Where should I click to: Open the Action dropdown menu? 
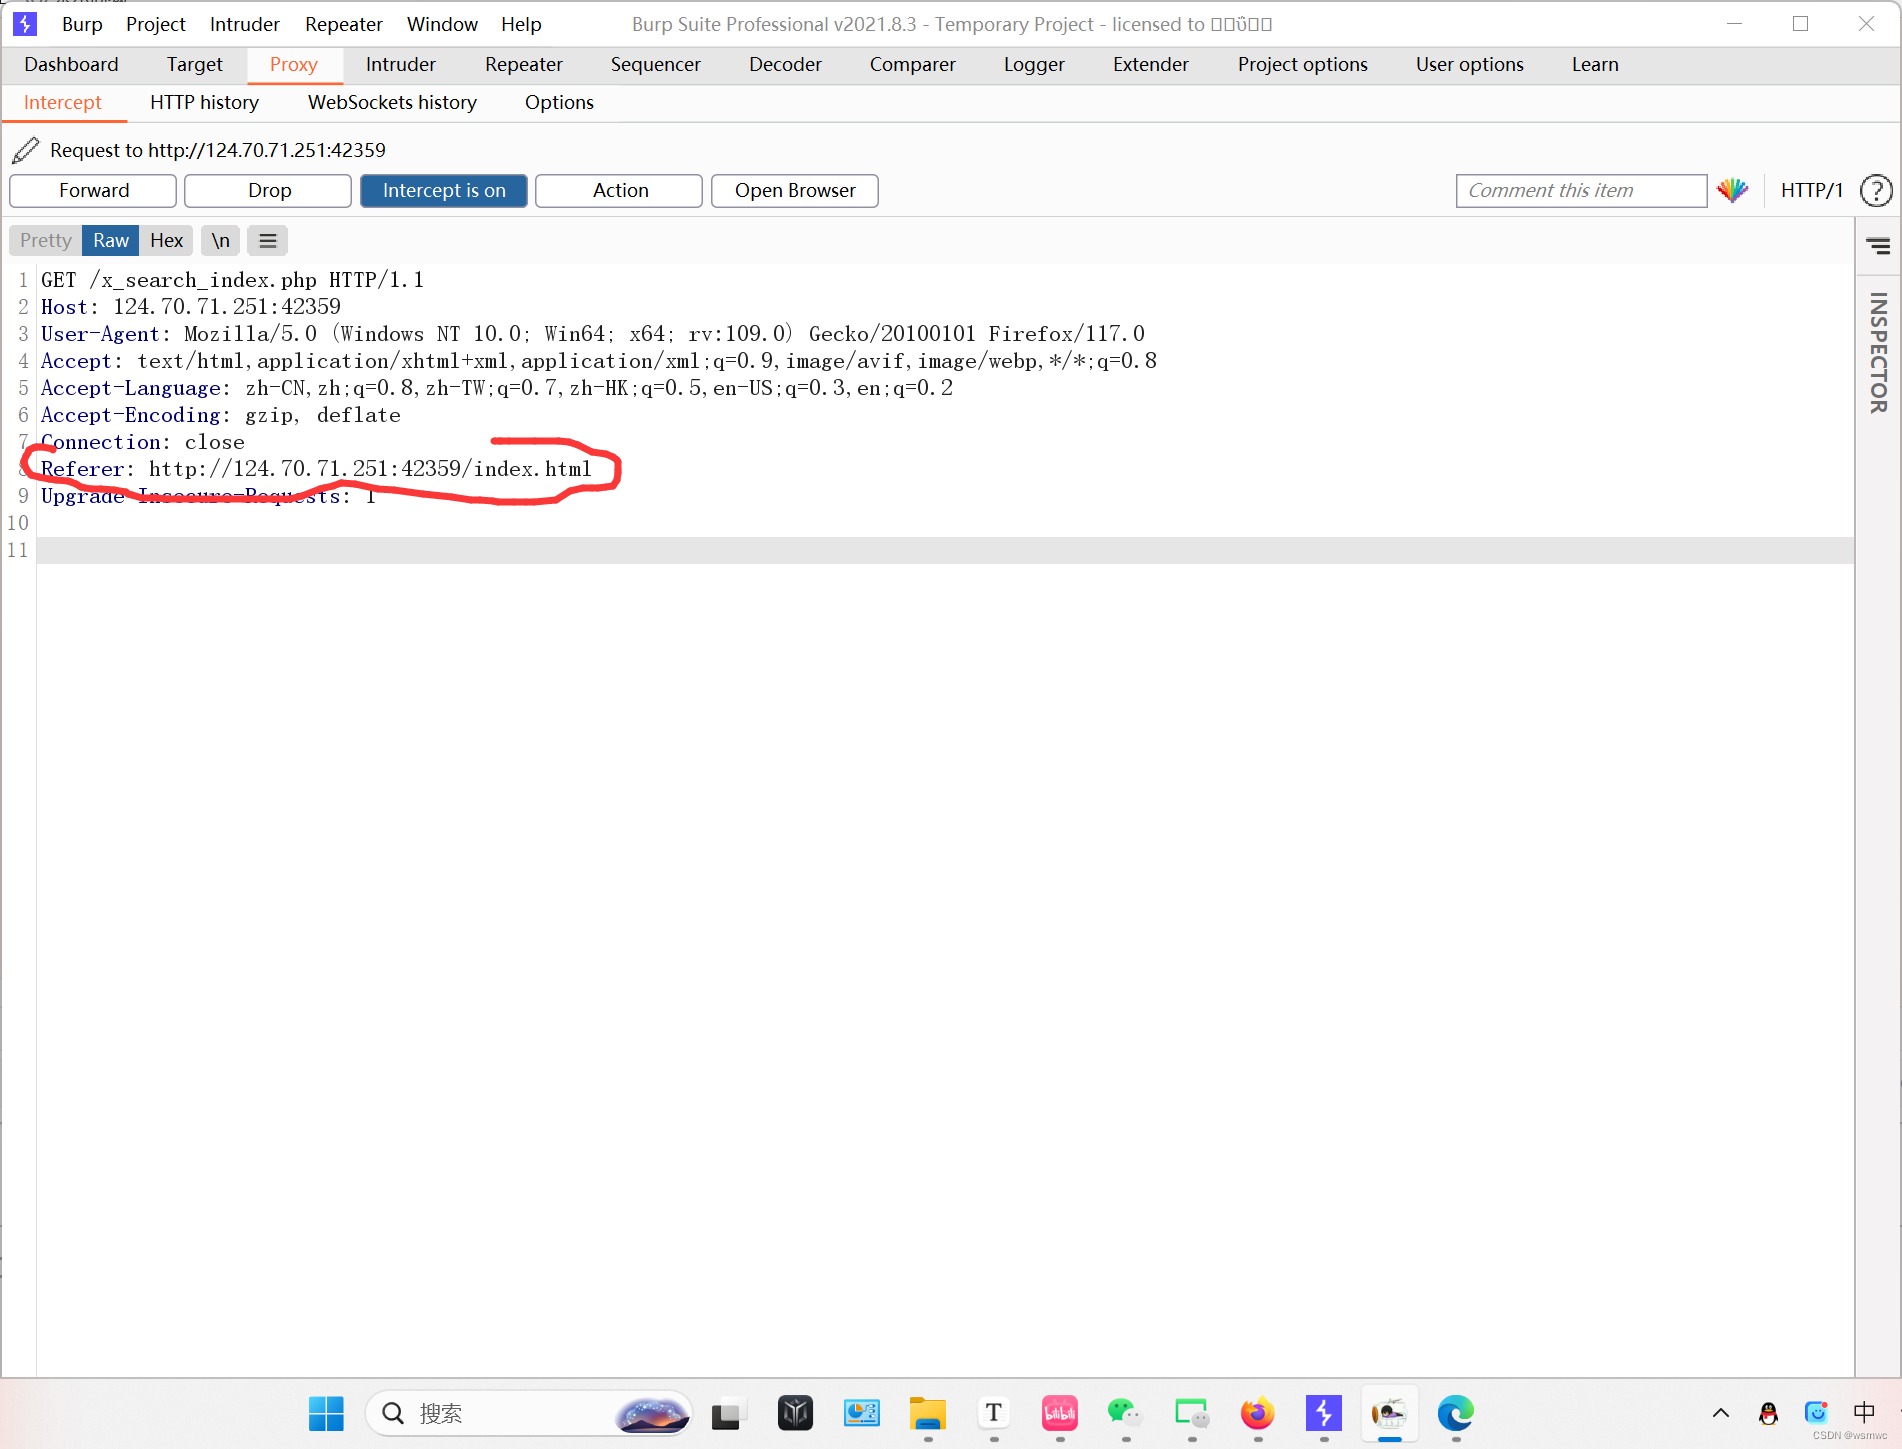pos(619,190)
